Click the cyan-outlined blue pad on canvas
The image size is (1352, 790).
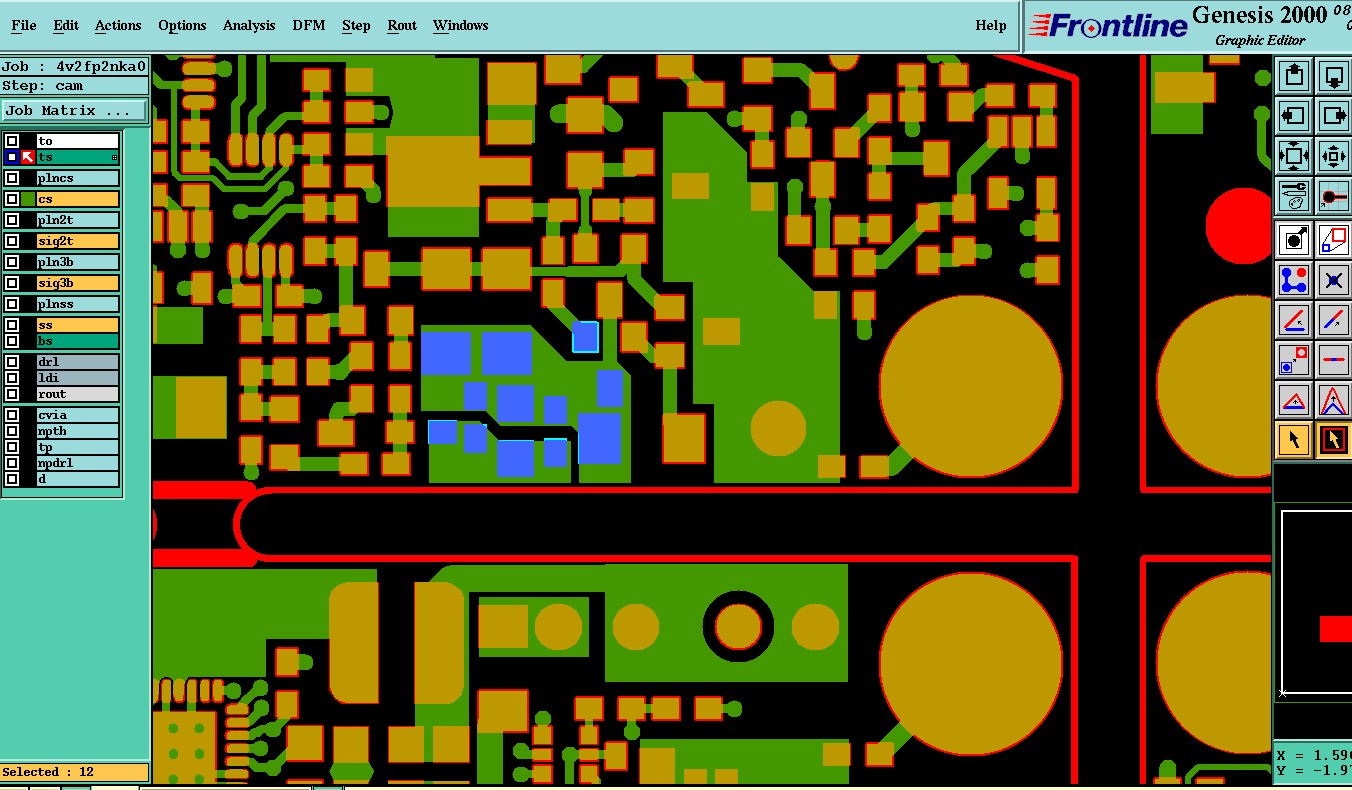(585, 337)
